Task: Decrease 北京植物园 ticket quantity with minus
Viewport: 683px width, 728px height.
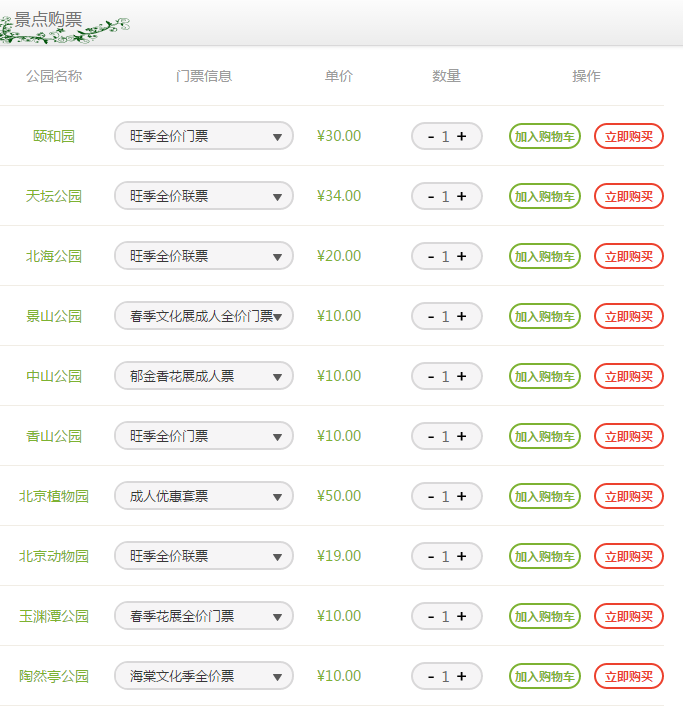Action: pyautogui.click(x=431, y=497)
